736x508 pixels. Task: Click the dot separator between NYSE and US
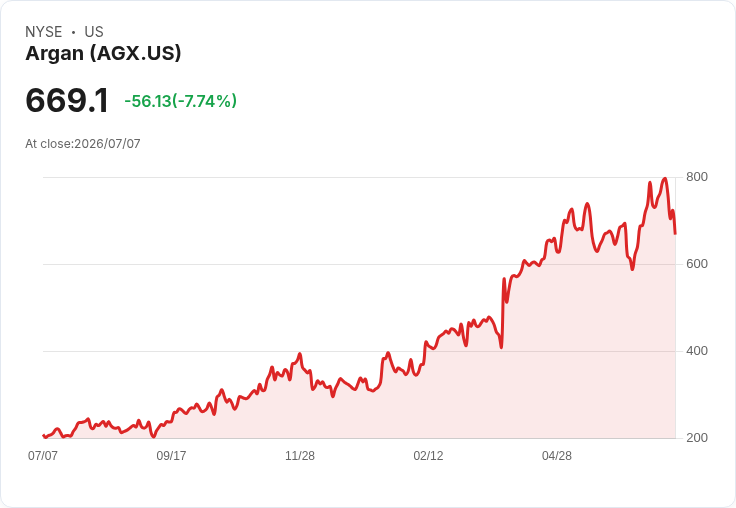[73, 32]
